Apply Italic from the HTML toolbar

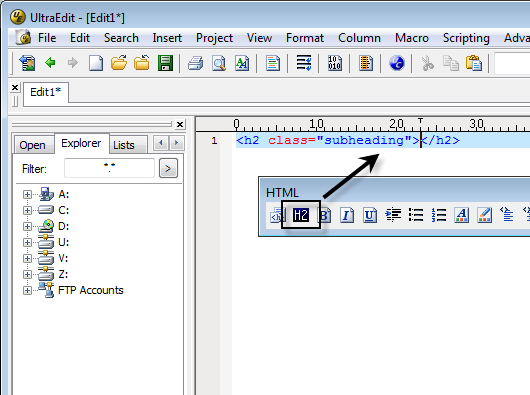pyautogui.click(x=347, y=215)
